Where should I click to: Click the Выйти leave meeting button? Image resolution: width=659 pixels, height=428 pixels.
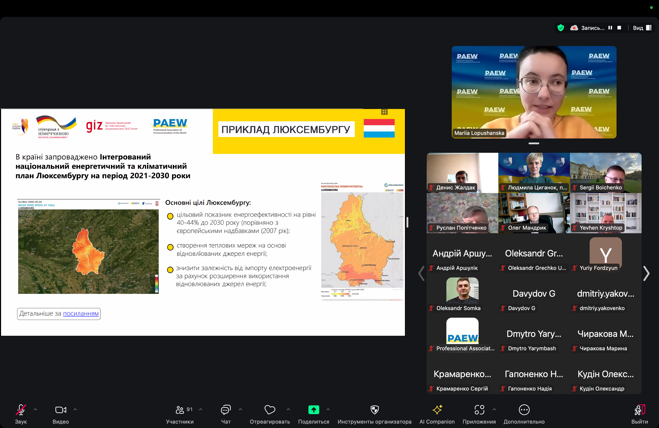coord(639,411)
